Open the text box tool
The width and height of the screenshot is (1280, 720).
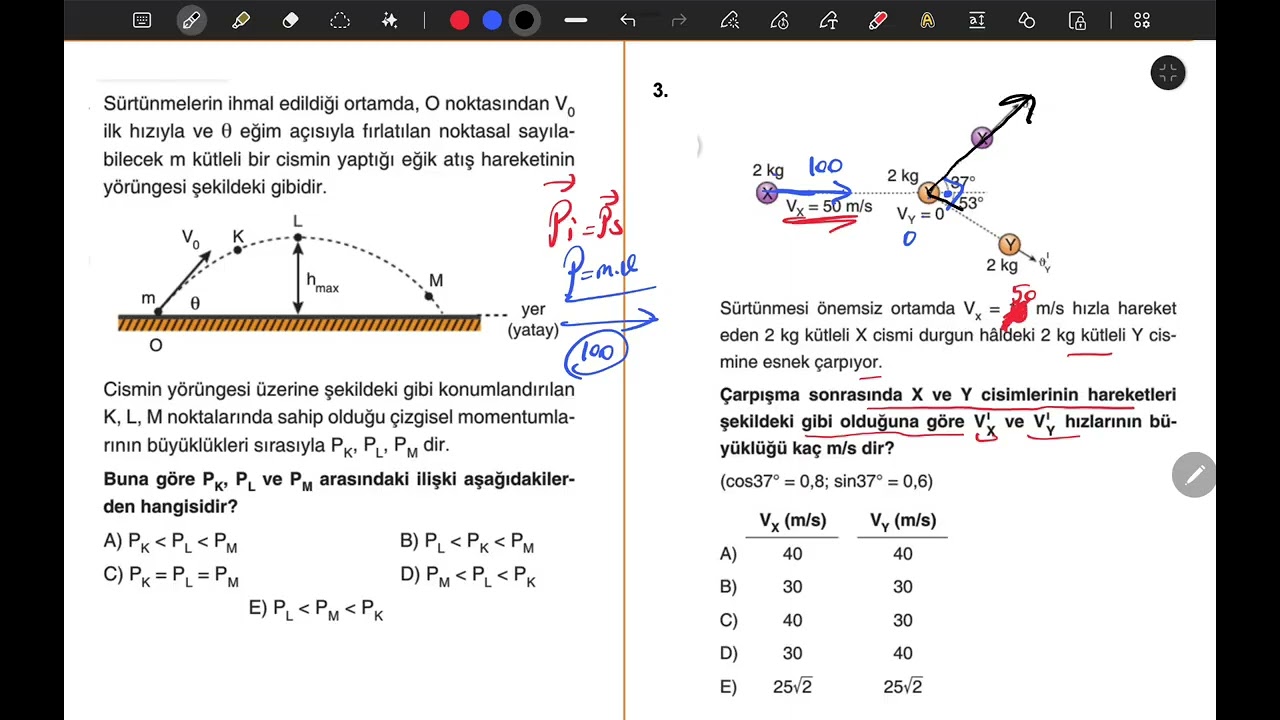pos(977,20)
